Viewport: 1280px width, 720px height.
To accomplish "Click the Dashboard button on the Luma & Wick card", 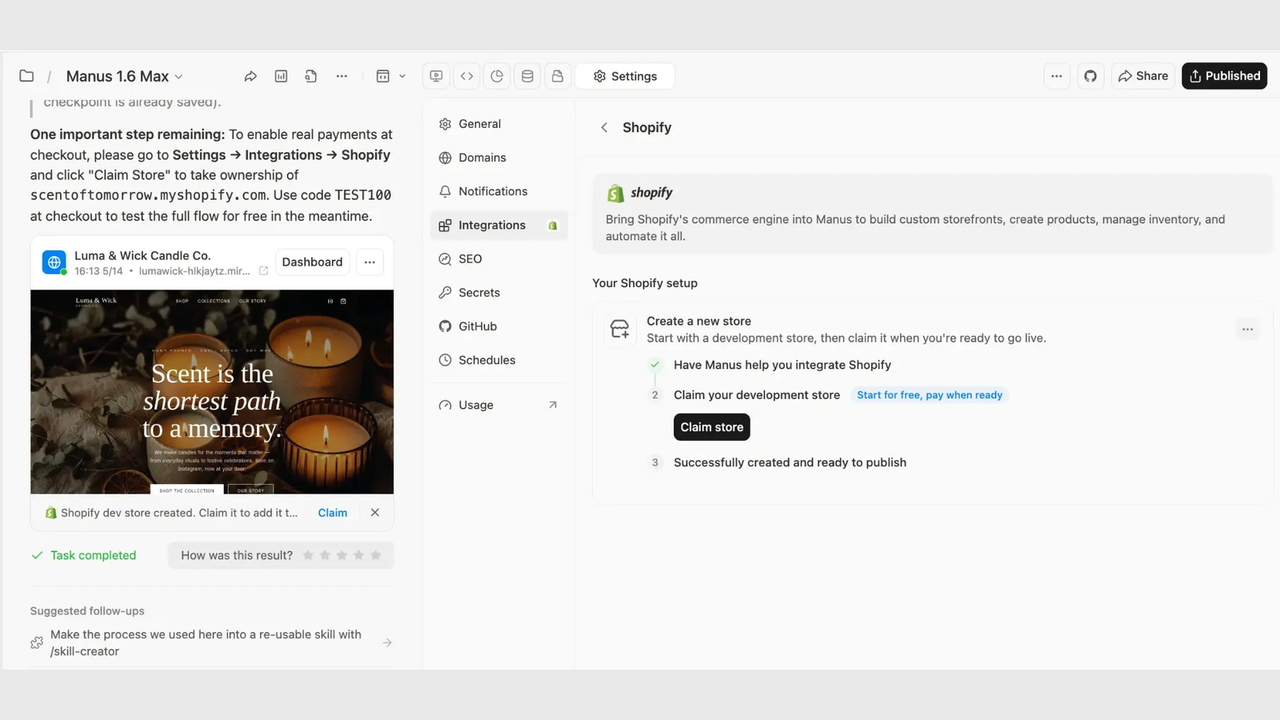I will click(312, 262).
